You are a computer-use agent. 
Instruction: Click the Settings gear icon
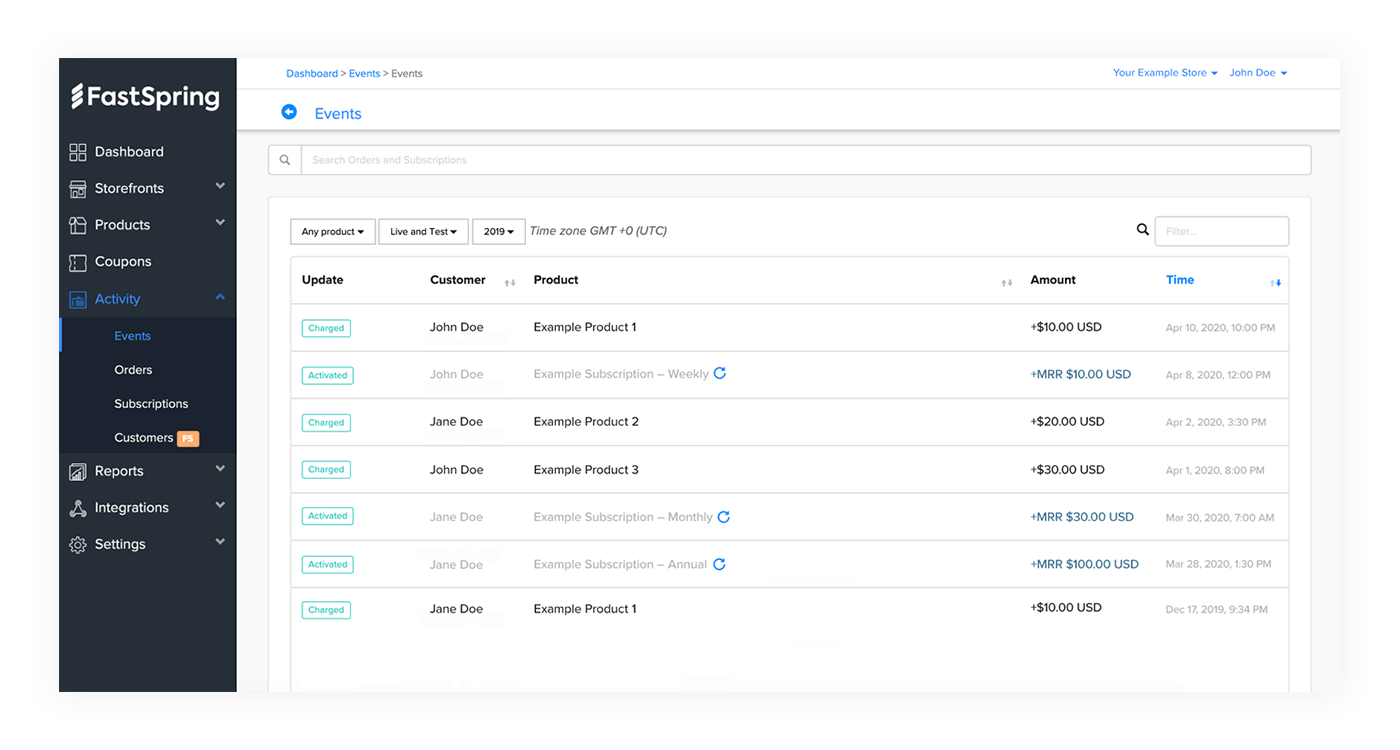click(x=78, y=545)
